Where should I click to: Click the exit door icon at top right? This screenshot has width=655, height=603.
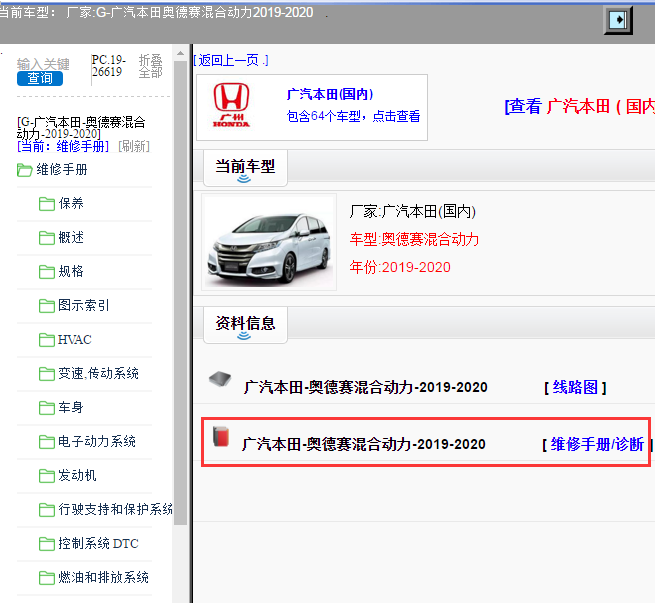point(618,20)
